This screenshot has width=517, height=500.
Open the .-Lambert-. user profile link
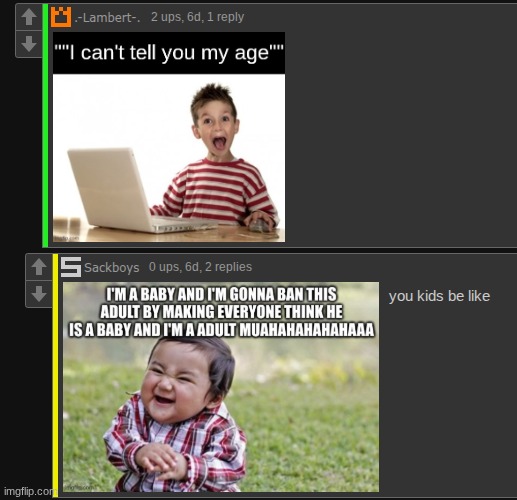tap(107, 17)
